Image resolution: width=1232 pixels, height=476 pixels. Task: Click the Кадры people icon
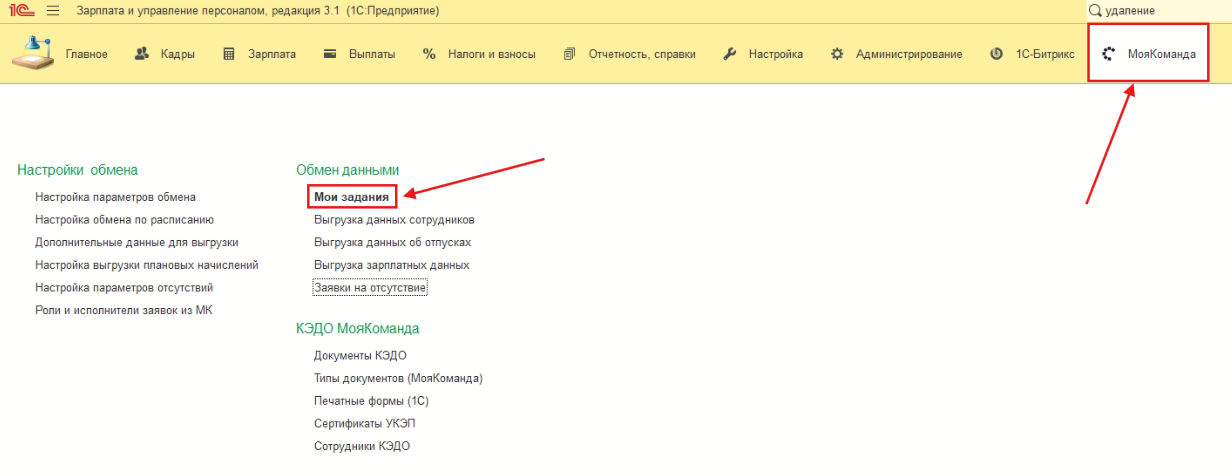pos(141,54)
